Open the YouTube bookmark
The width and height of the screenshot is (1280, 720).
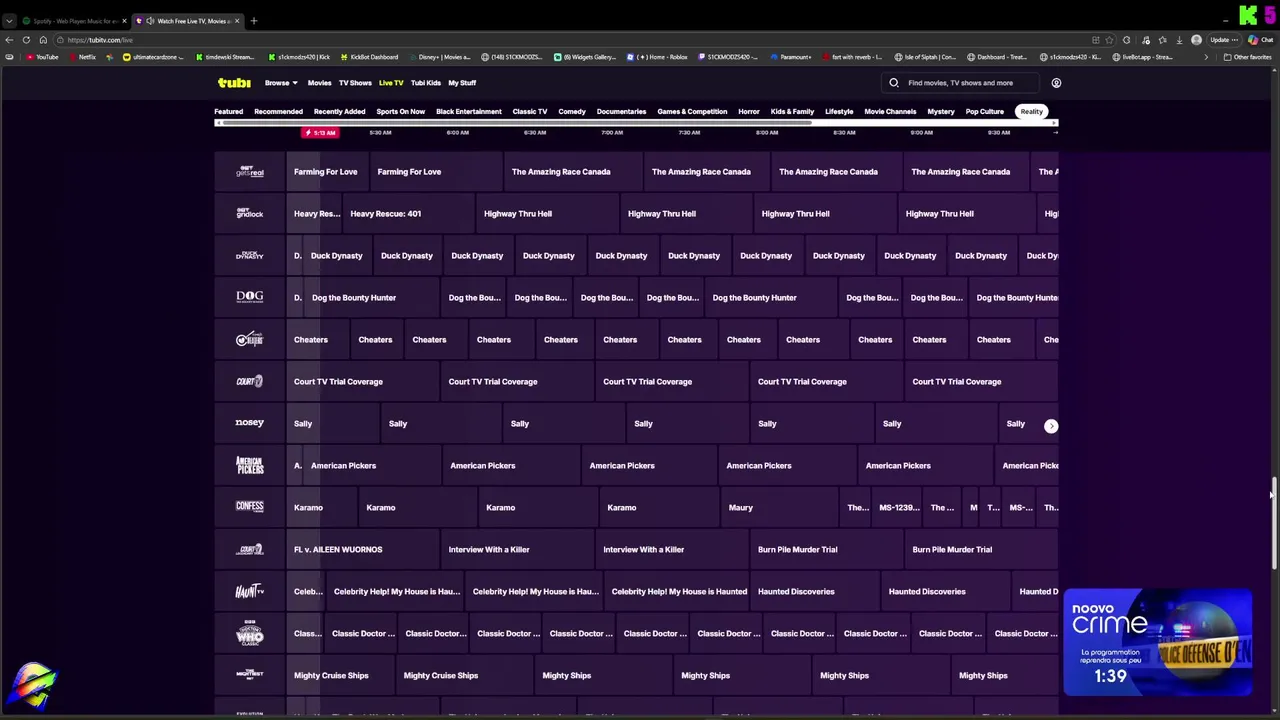(42, 57)
